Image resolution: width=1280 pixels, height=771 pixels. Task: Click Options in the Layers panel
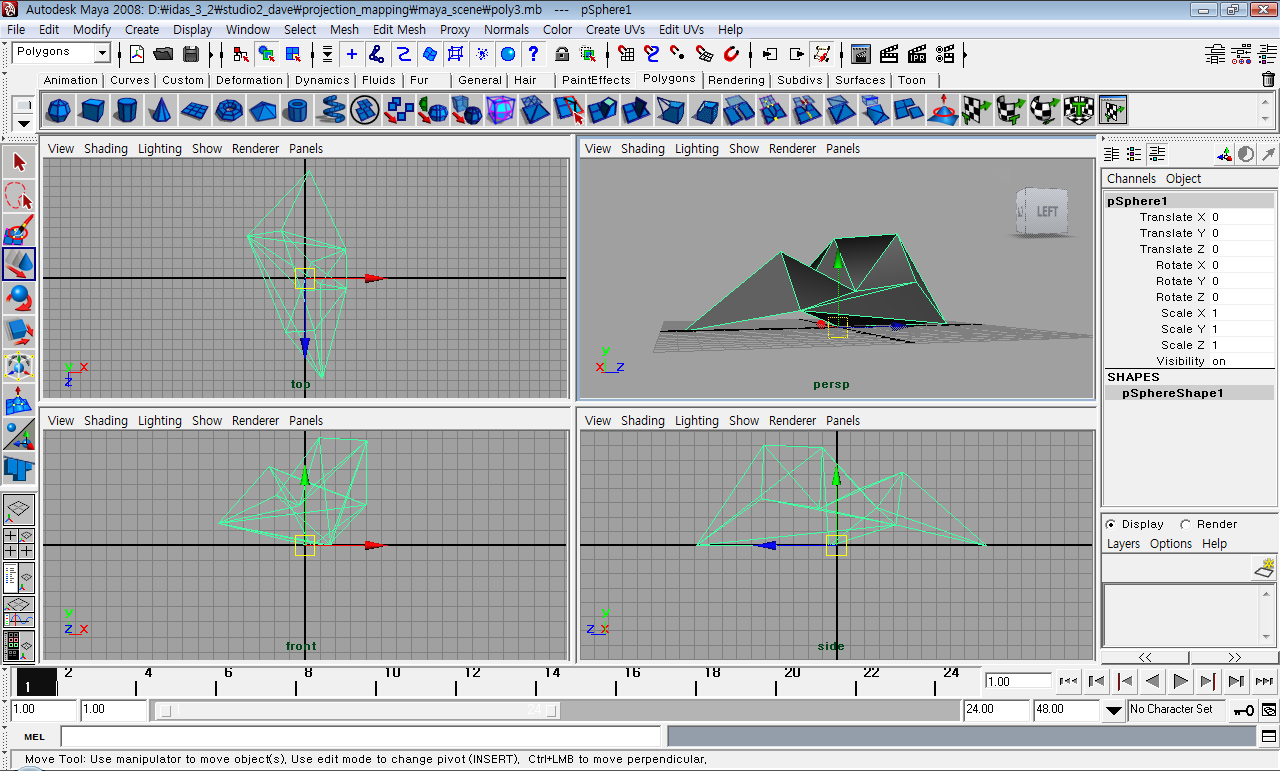coord(1170,543)
